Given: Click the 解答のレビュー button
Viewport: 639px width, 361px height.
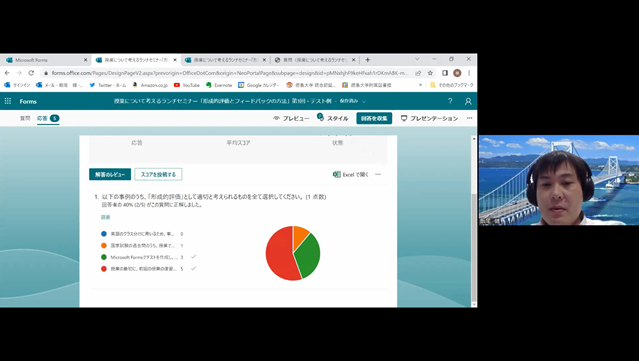Looking at the screenshot, I should pos(110,174).
